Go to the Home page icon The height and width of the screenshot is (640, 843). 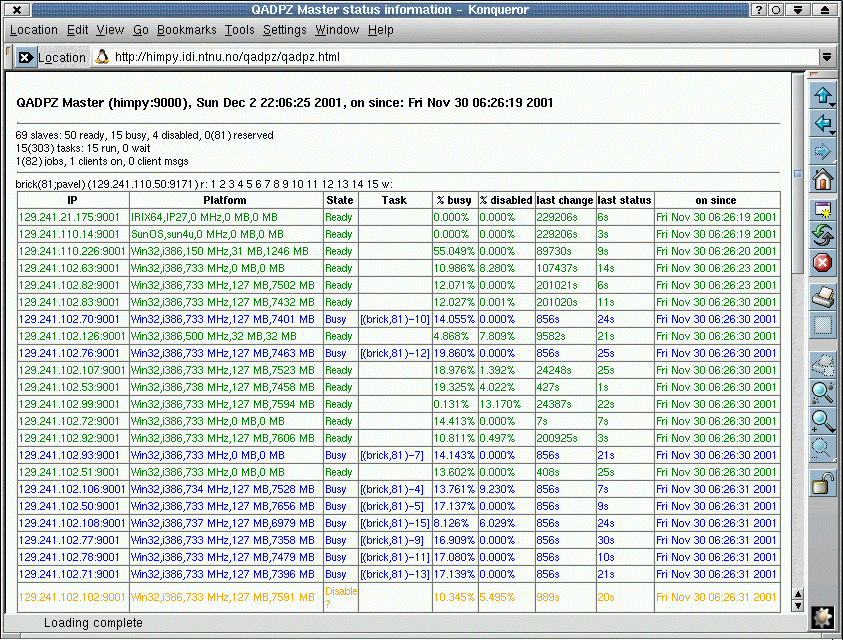[822, 181]
